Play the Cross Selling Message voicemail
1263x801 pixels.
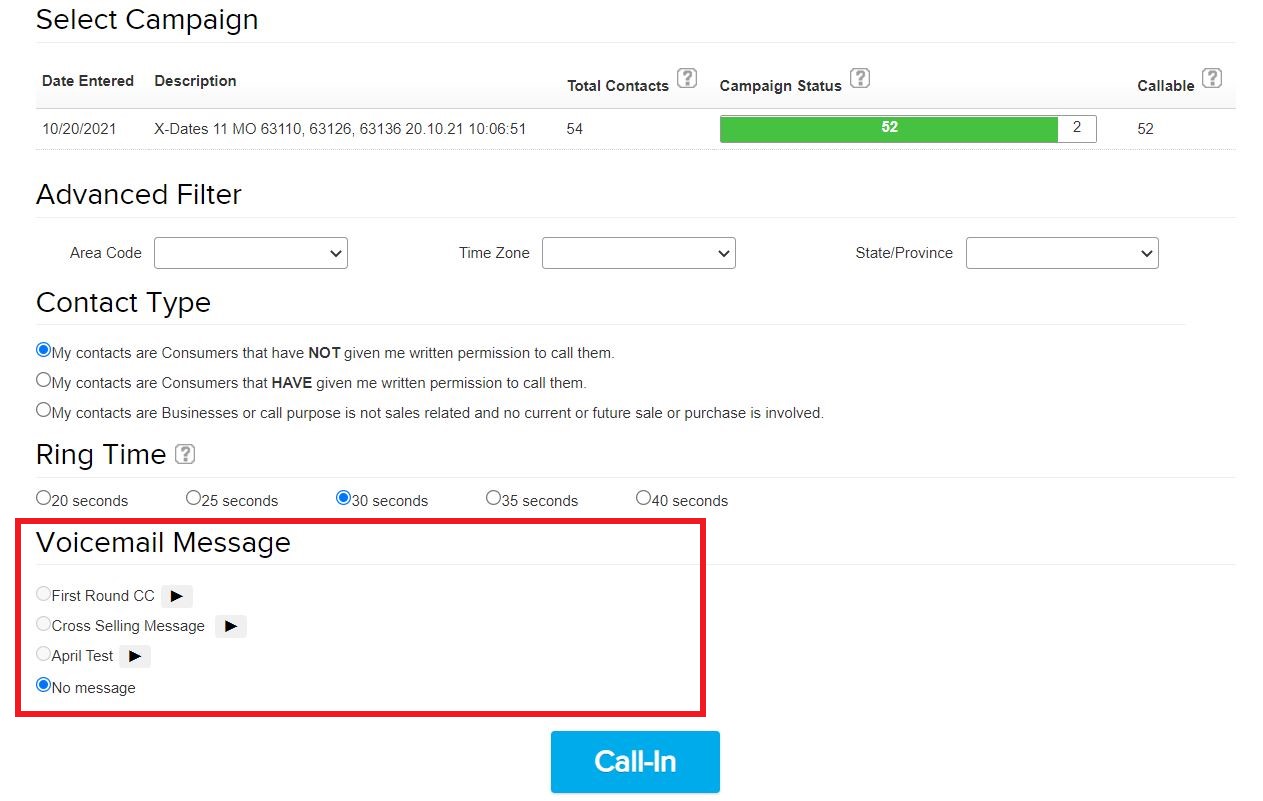click(x=231, y=626)
